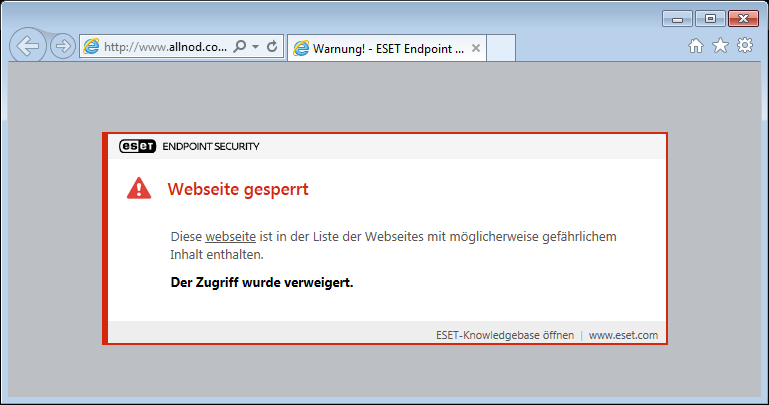This screenshot has width=769, height=405.
Task: Select the Warnung! - ESET Endpoint tab
Action: click(387, 48)
